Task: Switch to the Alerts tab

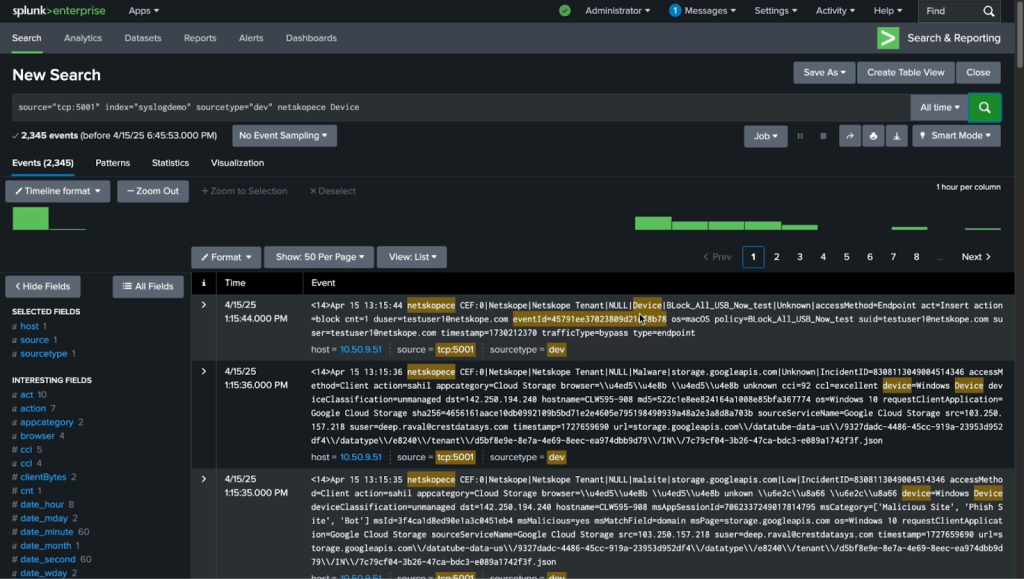Action: click(x=251, y=38)
